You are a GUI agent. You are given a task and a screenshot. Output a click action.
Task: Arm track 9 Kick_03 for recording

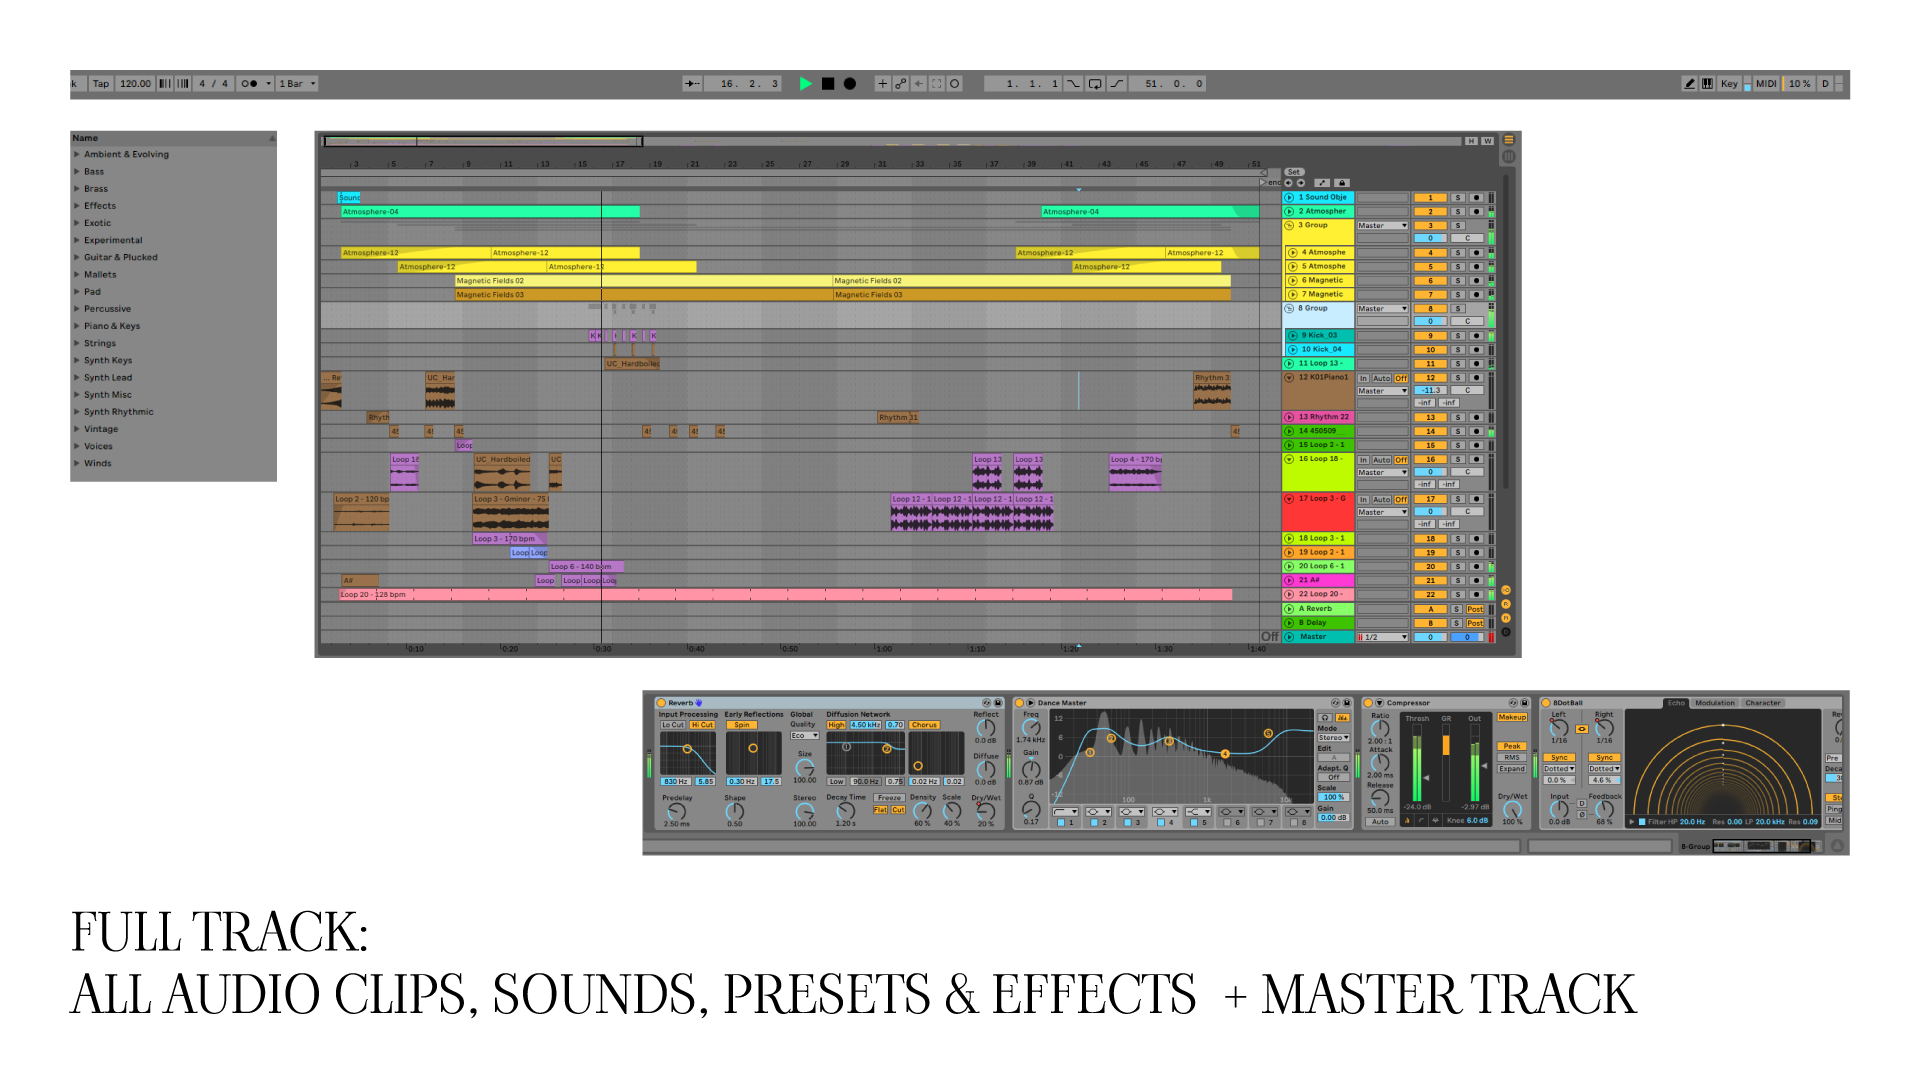[1476, 336]
